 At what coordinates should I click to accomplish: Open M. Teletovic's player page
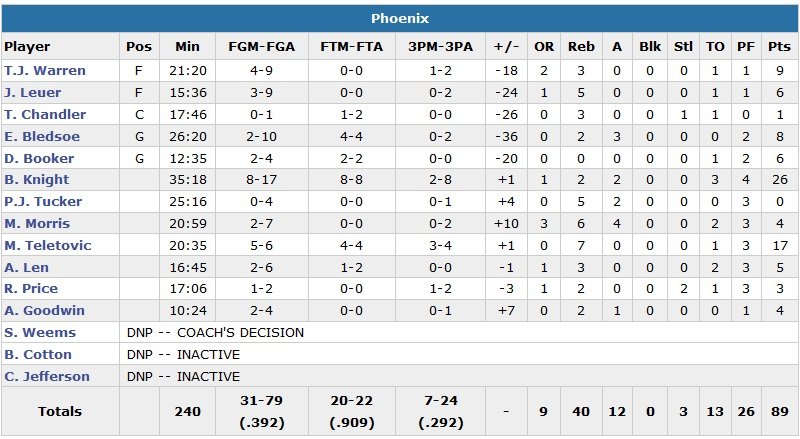coord(46,246)
